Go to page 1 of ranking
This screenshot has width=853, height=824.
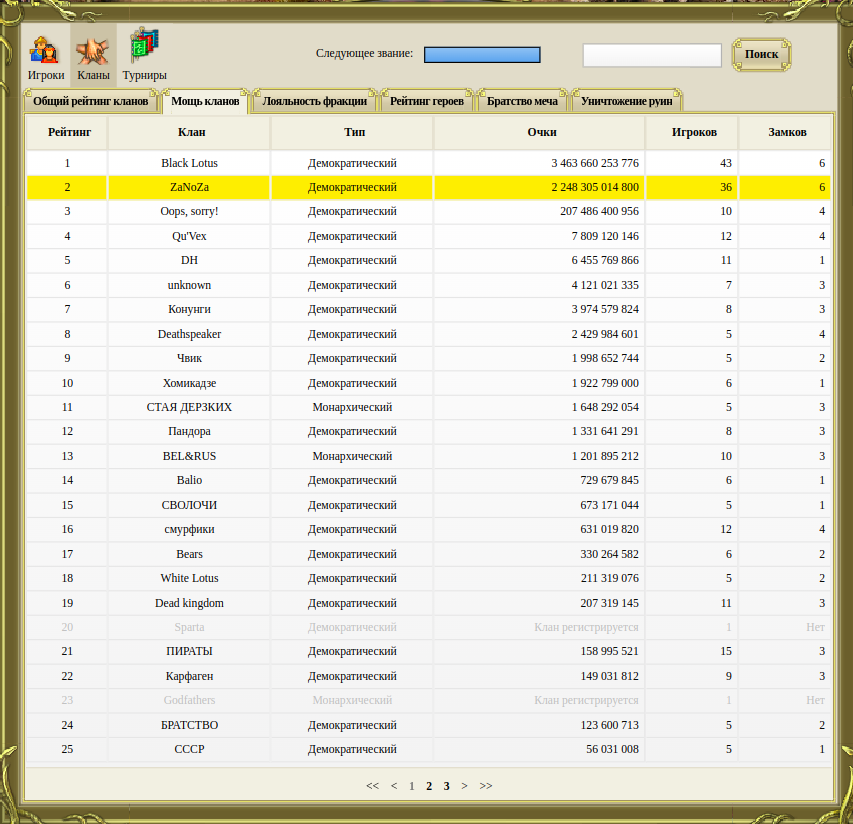(411, 786)
